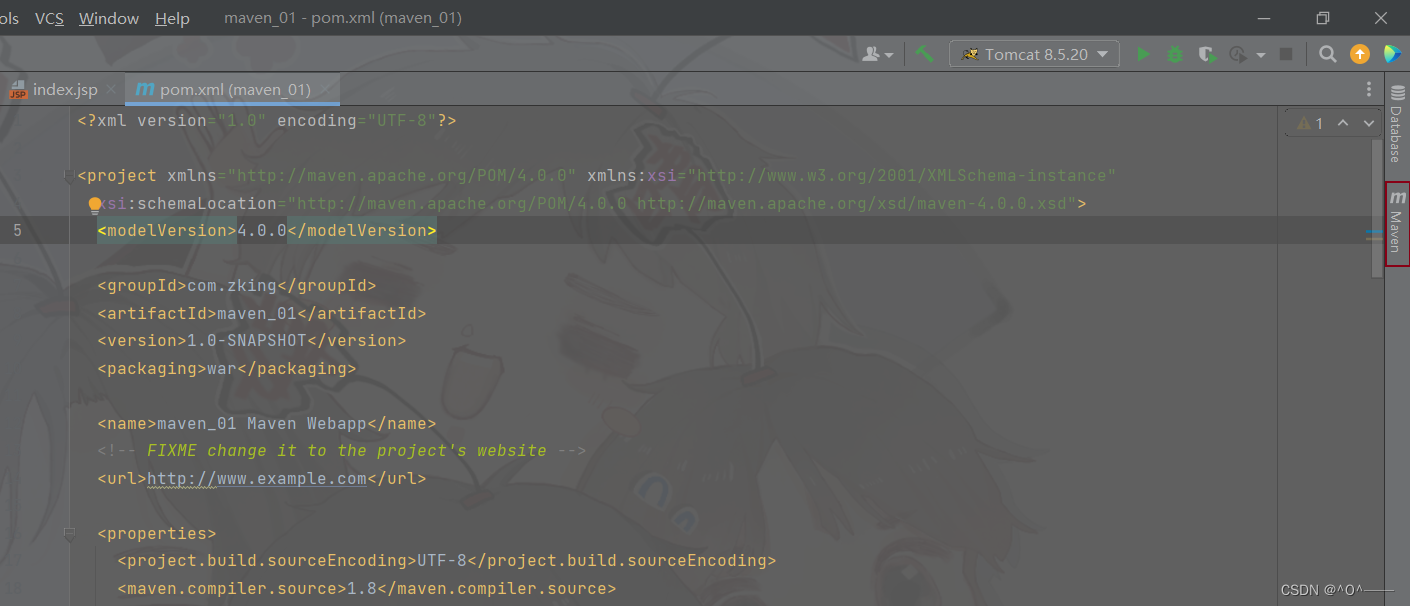Click the Stop square button
This screenshot has width=1410, height=606.
point(1286,54)
